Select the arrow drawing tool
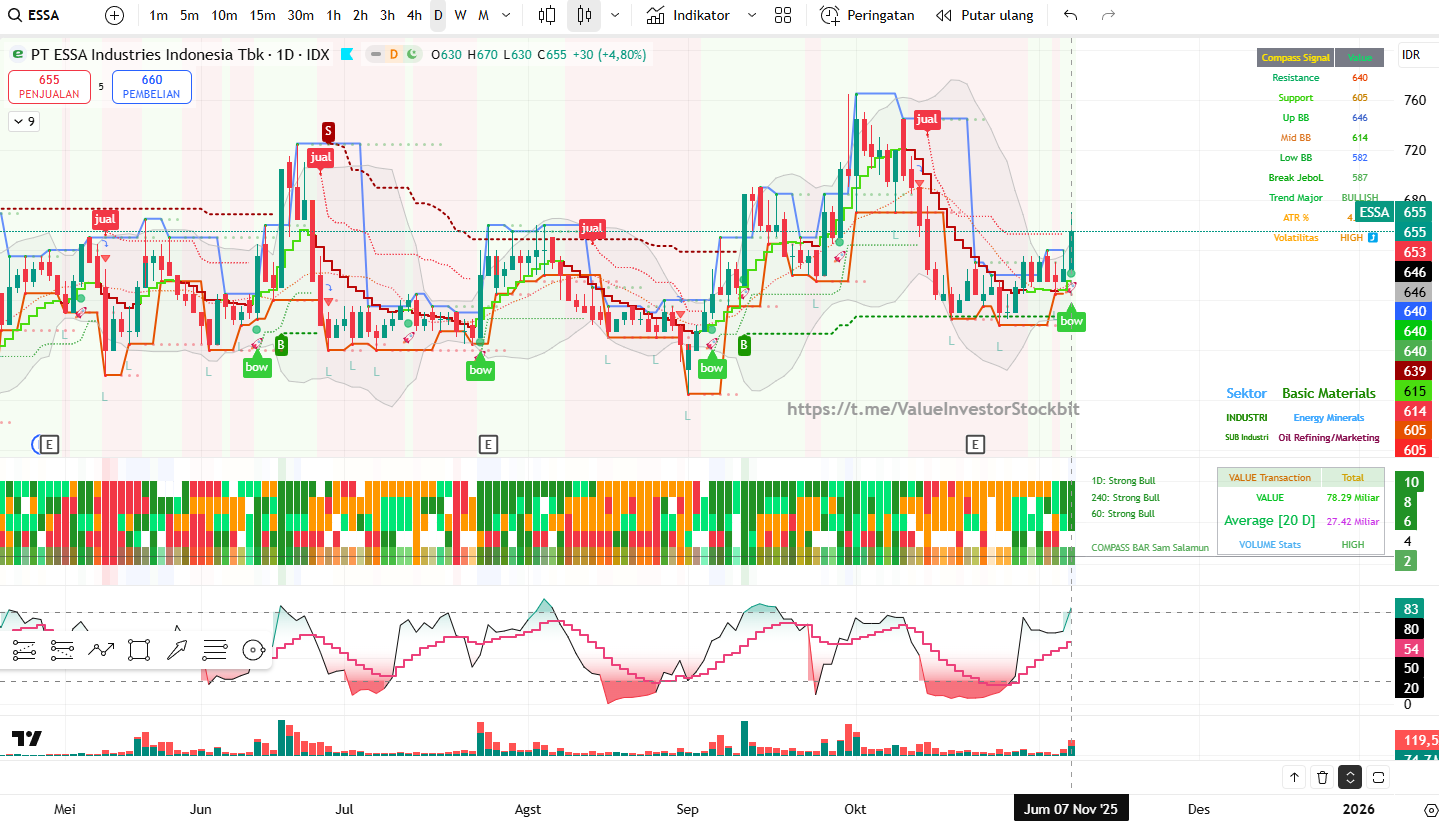The height and width of the screenshot is (826, 1439). pyautogui.click(x=177, y=648)
